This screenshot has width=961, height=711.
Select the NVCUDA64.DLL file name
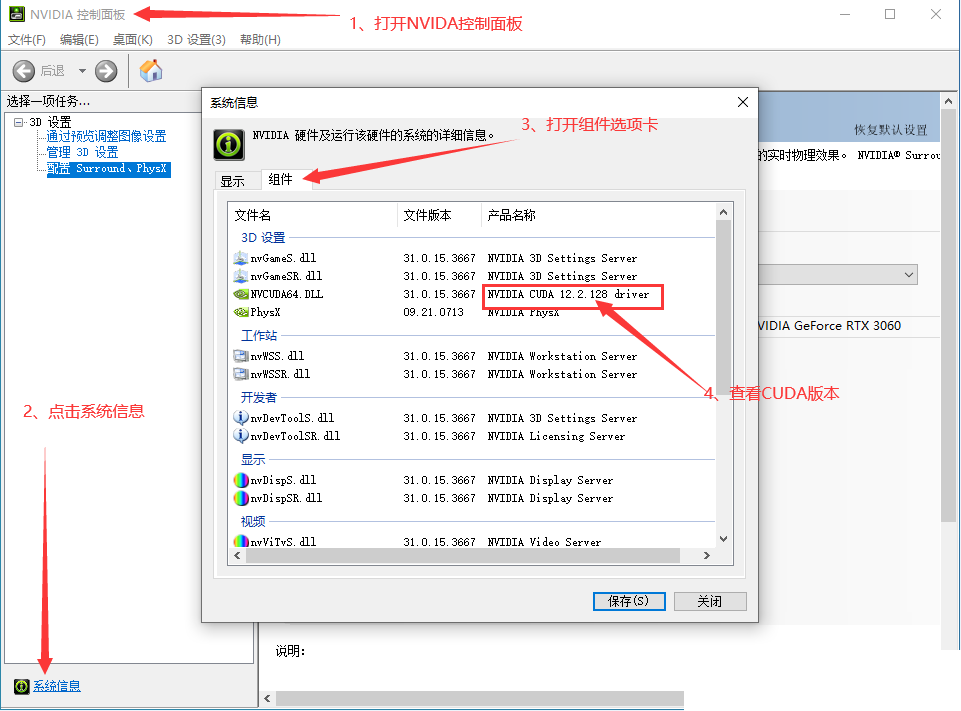287,294
